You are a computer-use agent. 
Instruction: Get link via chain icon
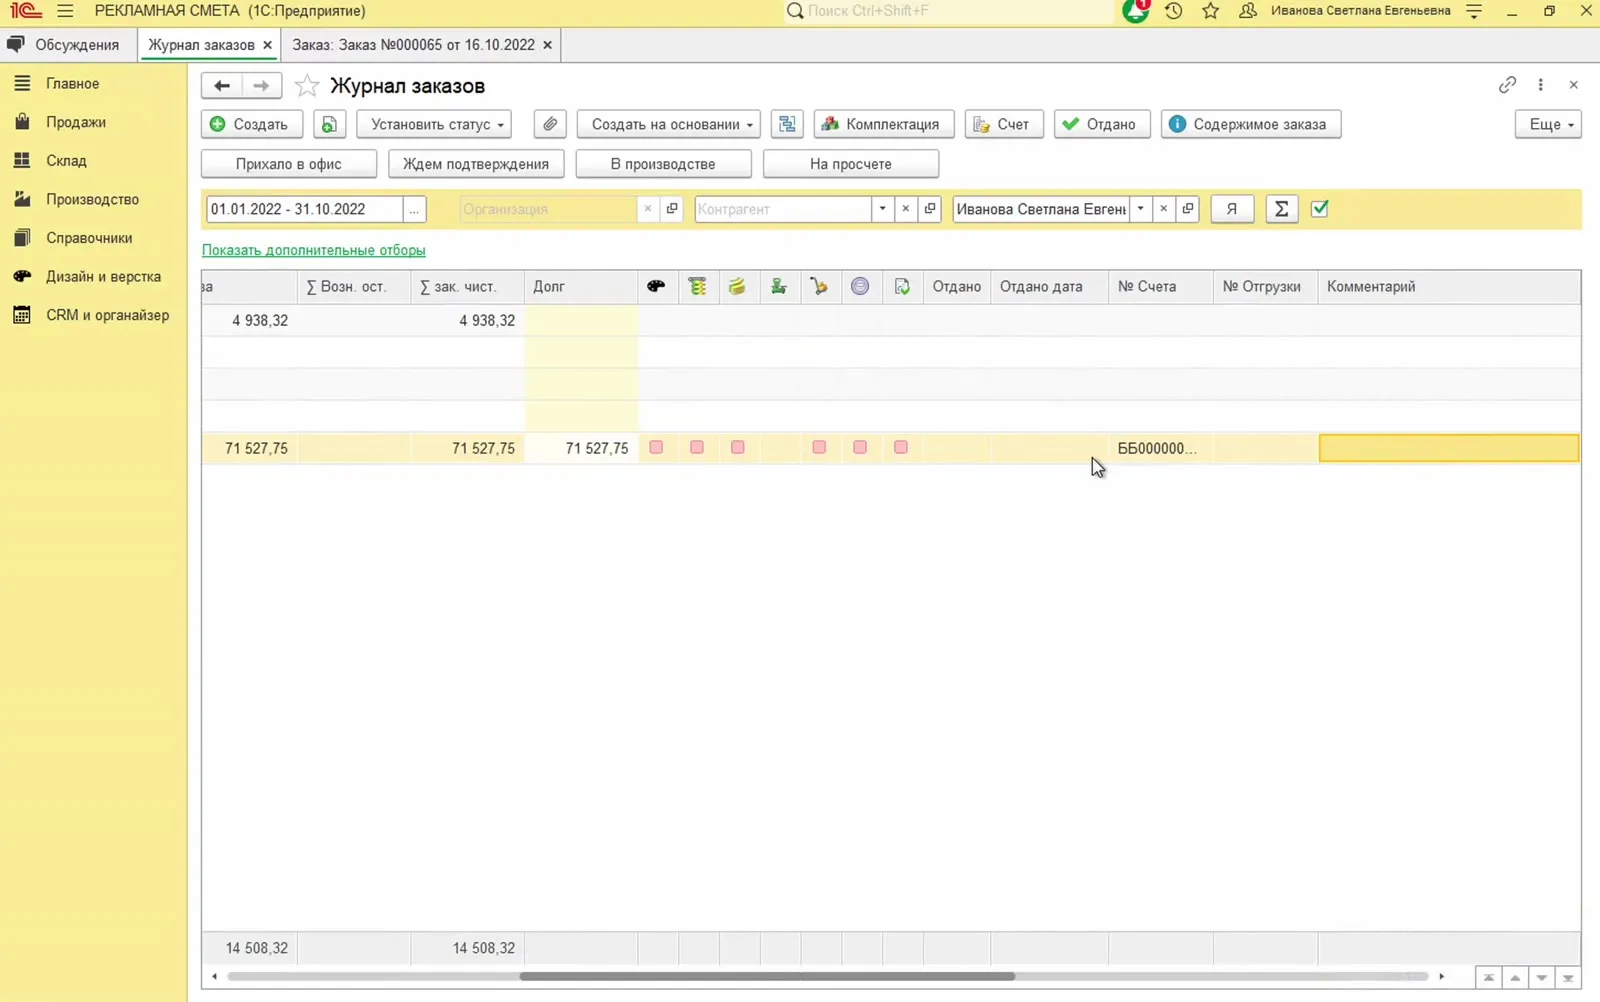(1507, 85)
